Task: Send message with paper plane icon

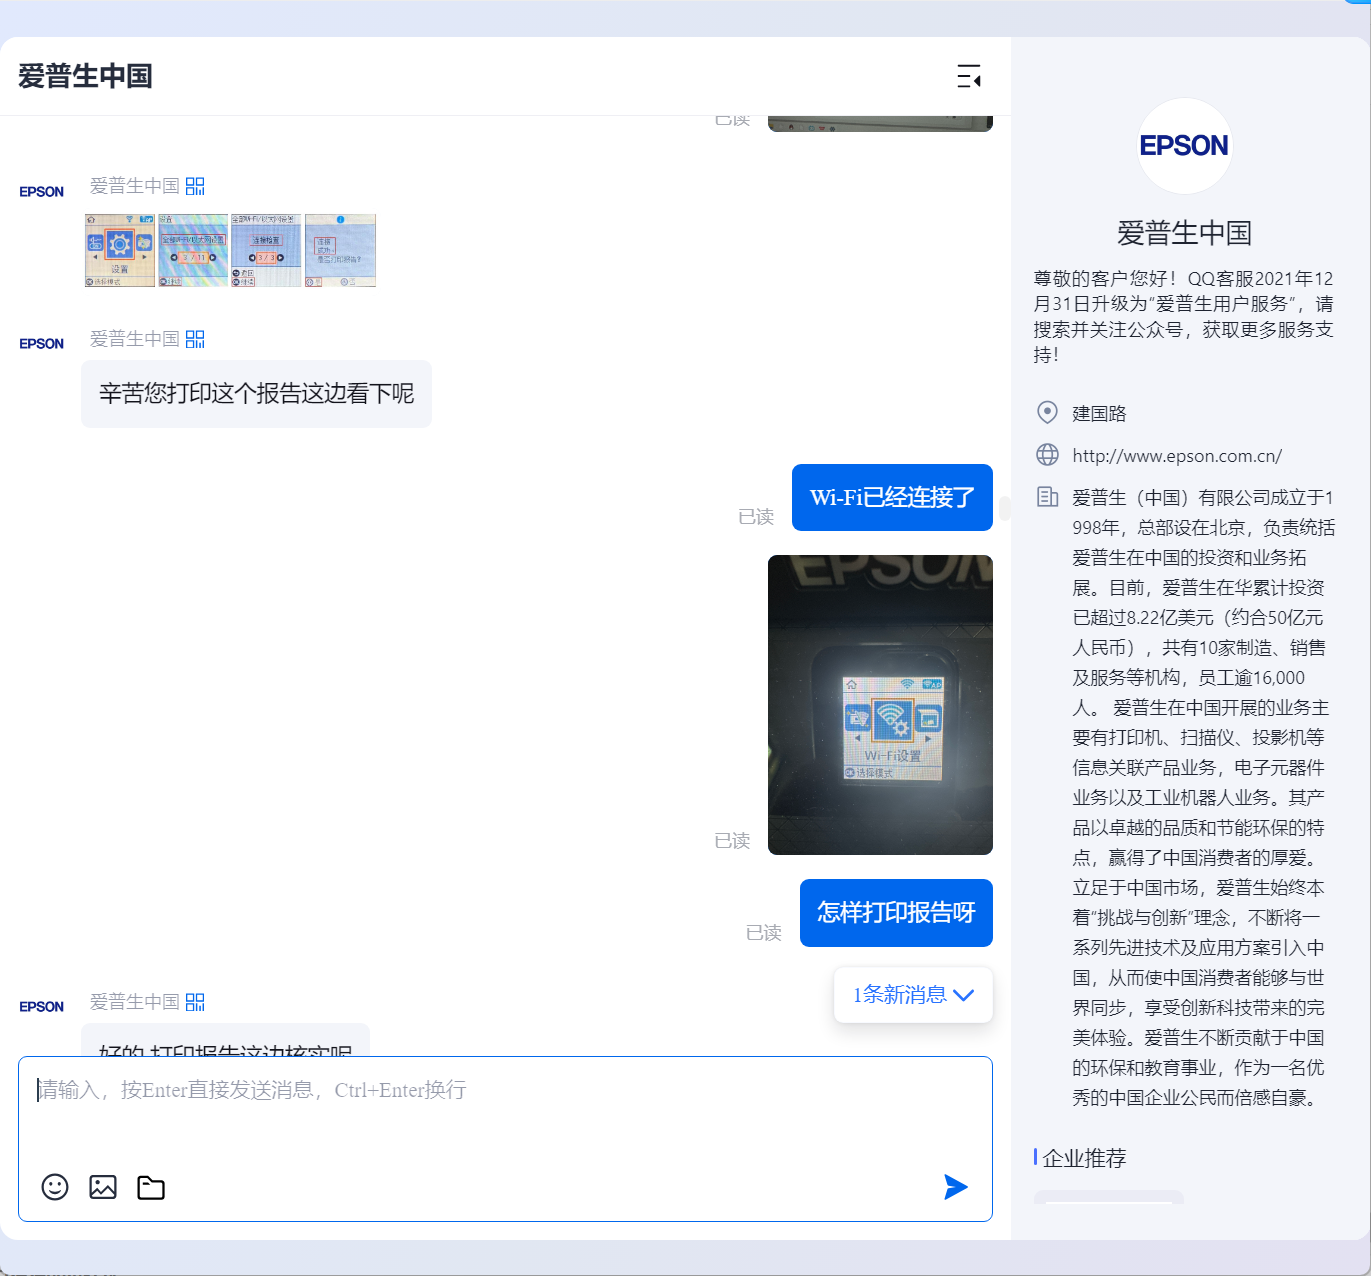Action: pos(956,1187)
